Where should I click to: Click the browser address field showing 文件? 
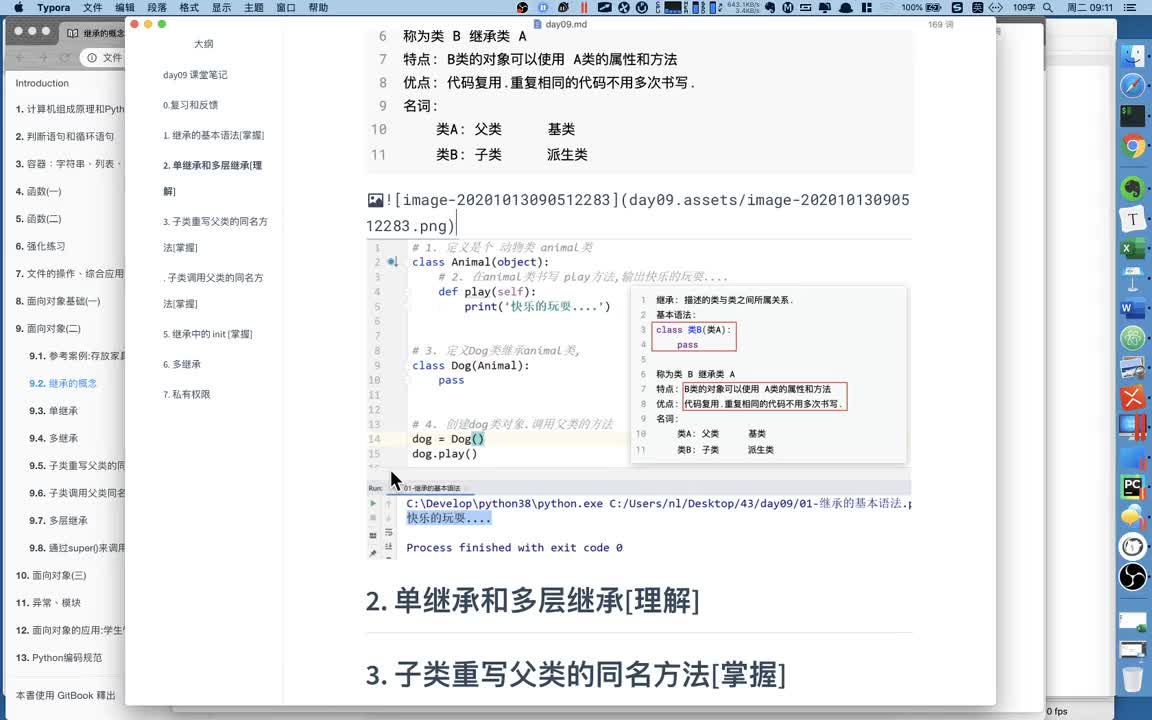102,57
